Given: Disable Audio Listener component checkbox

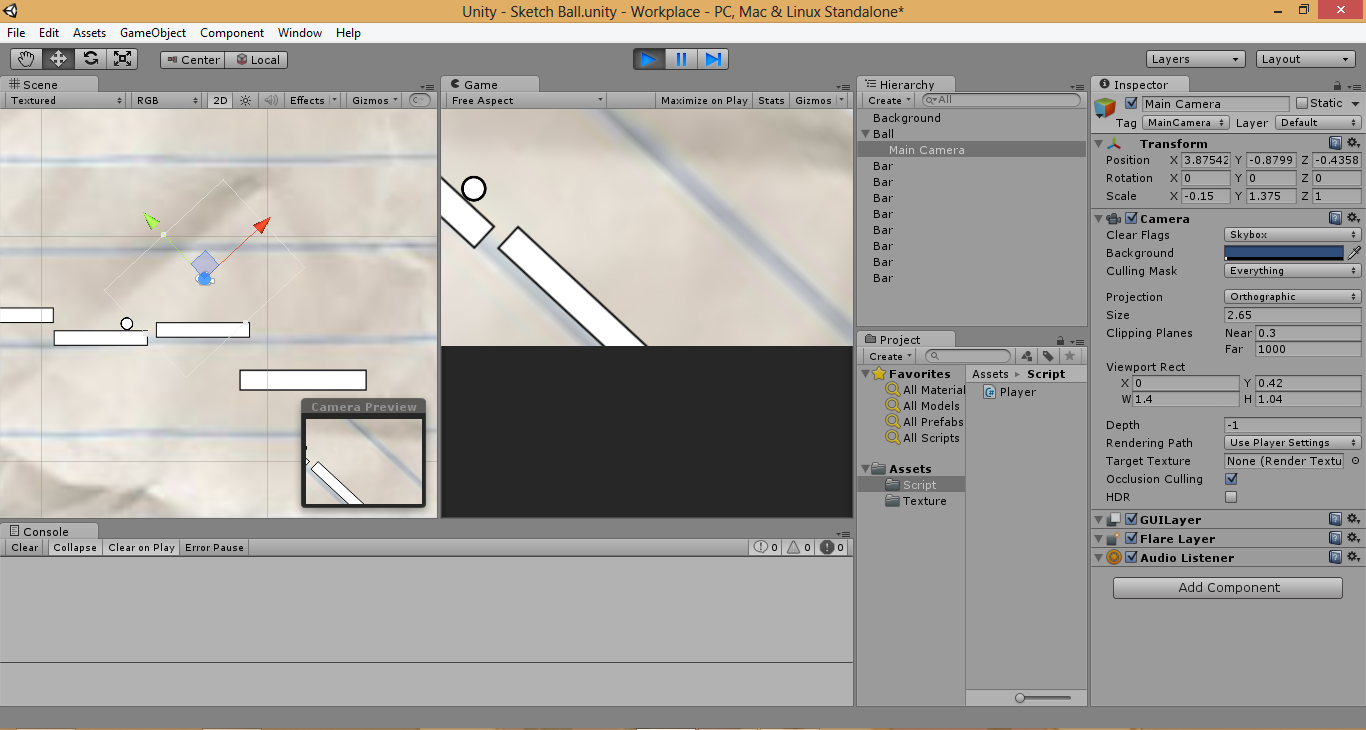Looking at the screenshot, I should pos(1131,557).
